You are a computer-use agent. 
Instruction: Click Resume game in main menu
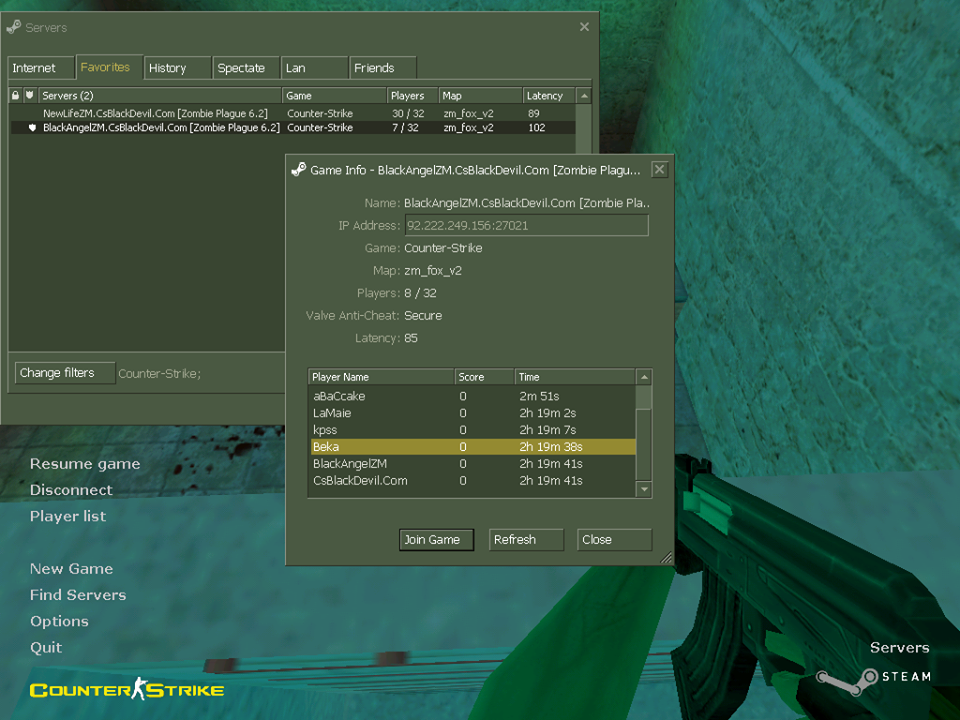click(x=85, y=464)
